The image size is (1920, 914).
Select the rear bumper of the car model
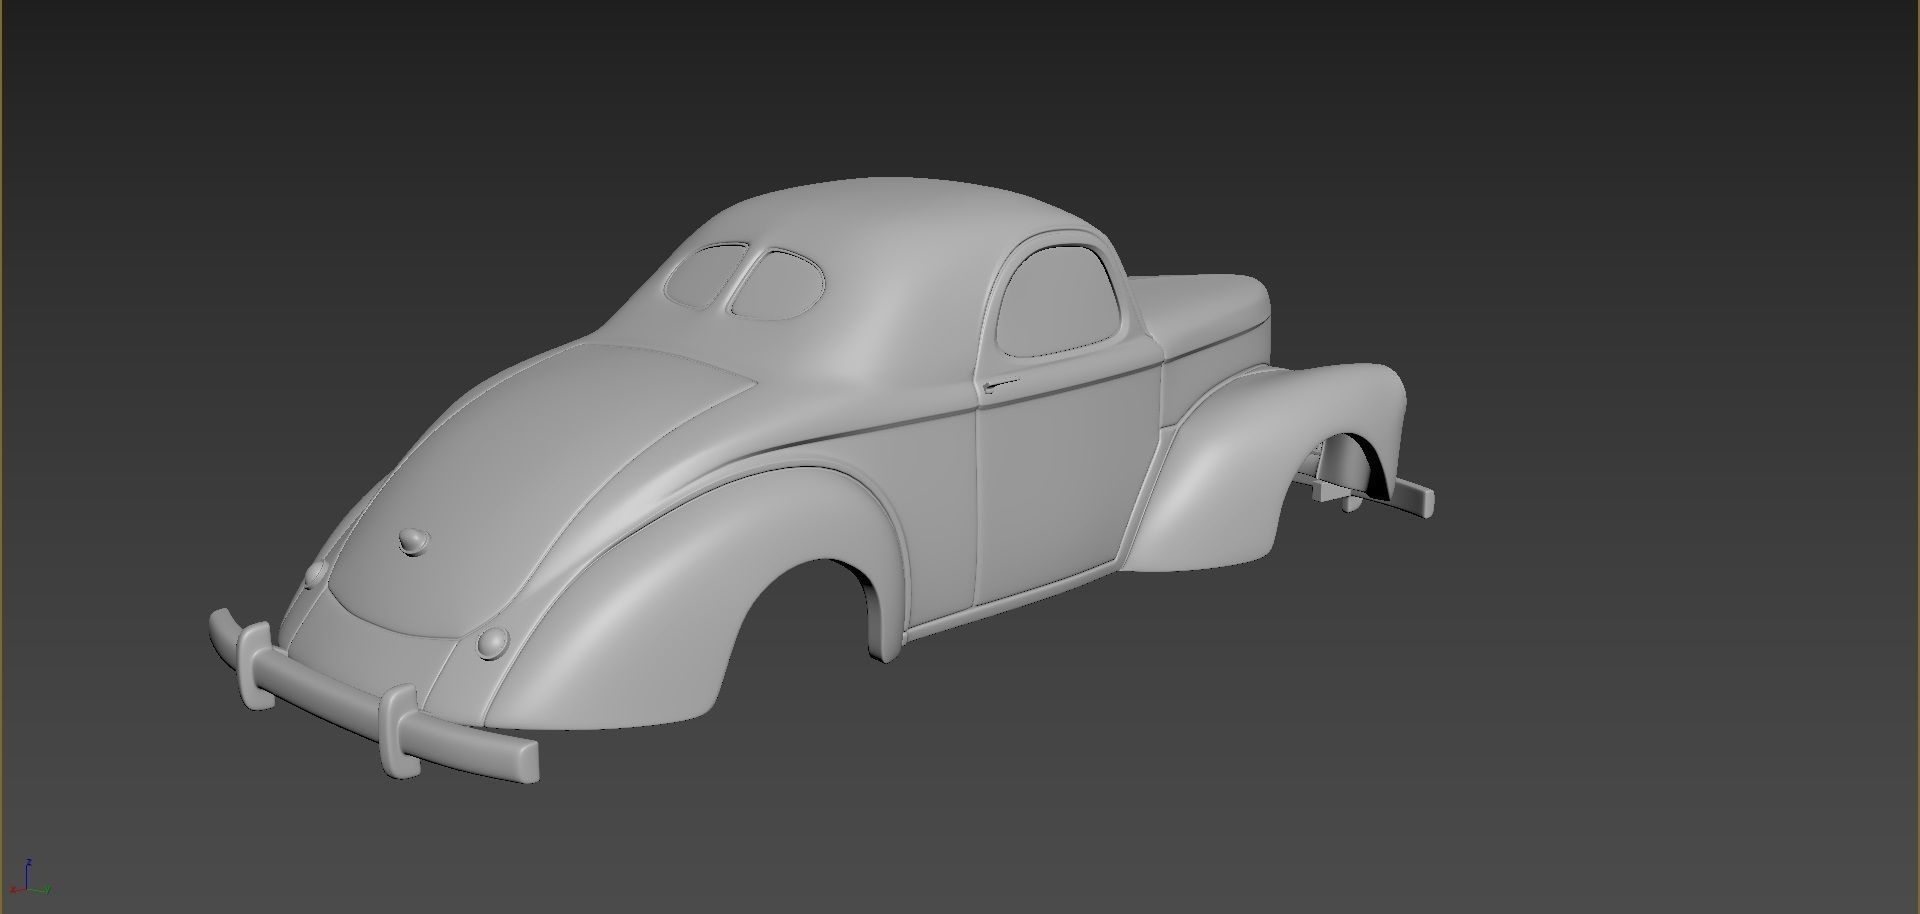374,696
